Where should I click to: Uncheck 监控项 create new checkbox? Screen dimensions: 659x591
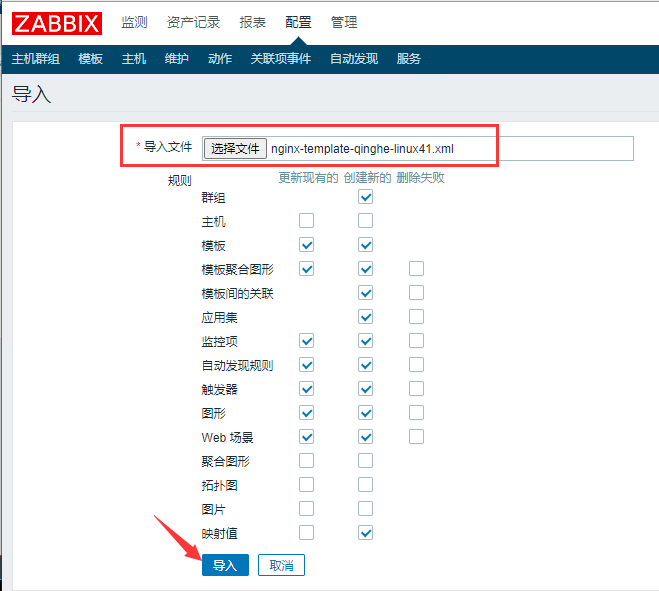click(365, 340)
